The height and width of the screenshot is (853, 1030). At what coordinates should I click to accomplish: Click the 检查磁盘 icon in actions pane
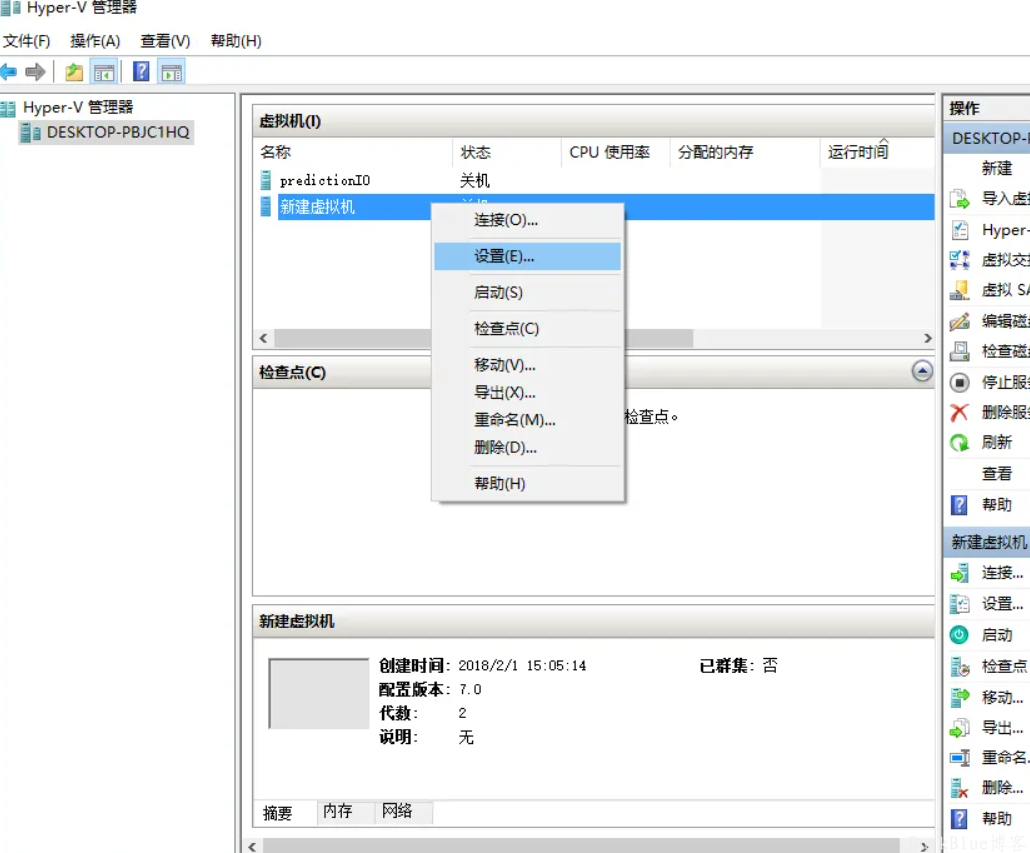960,351
